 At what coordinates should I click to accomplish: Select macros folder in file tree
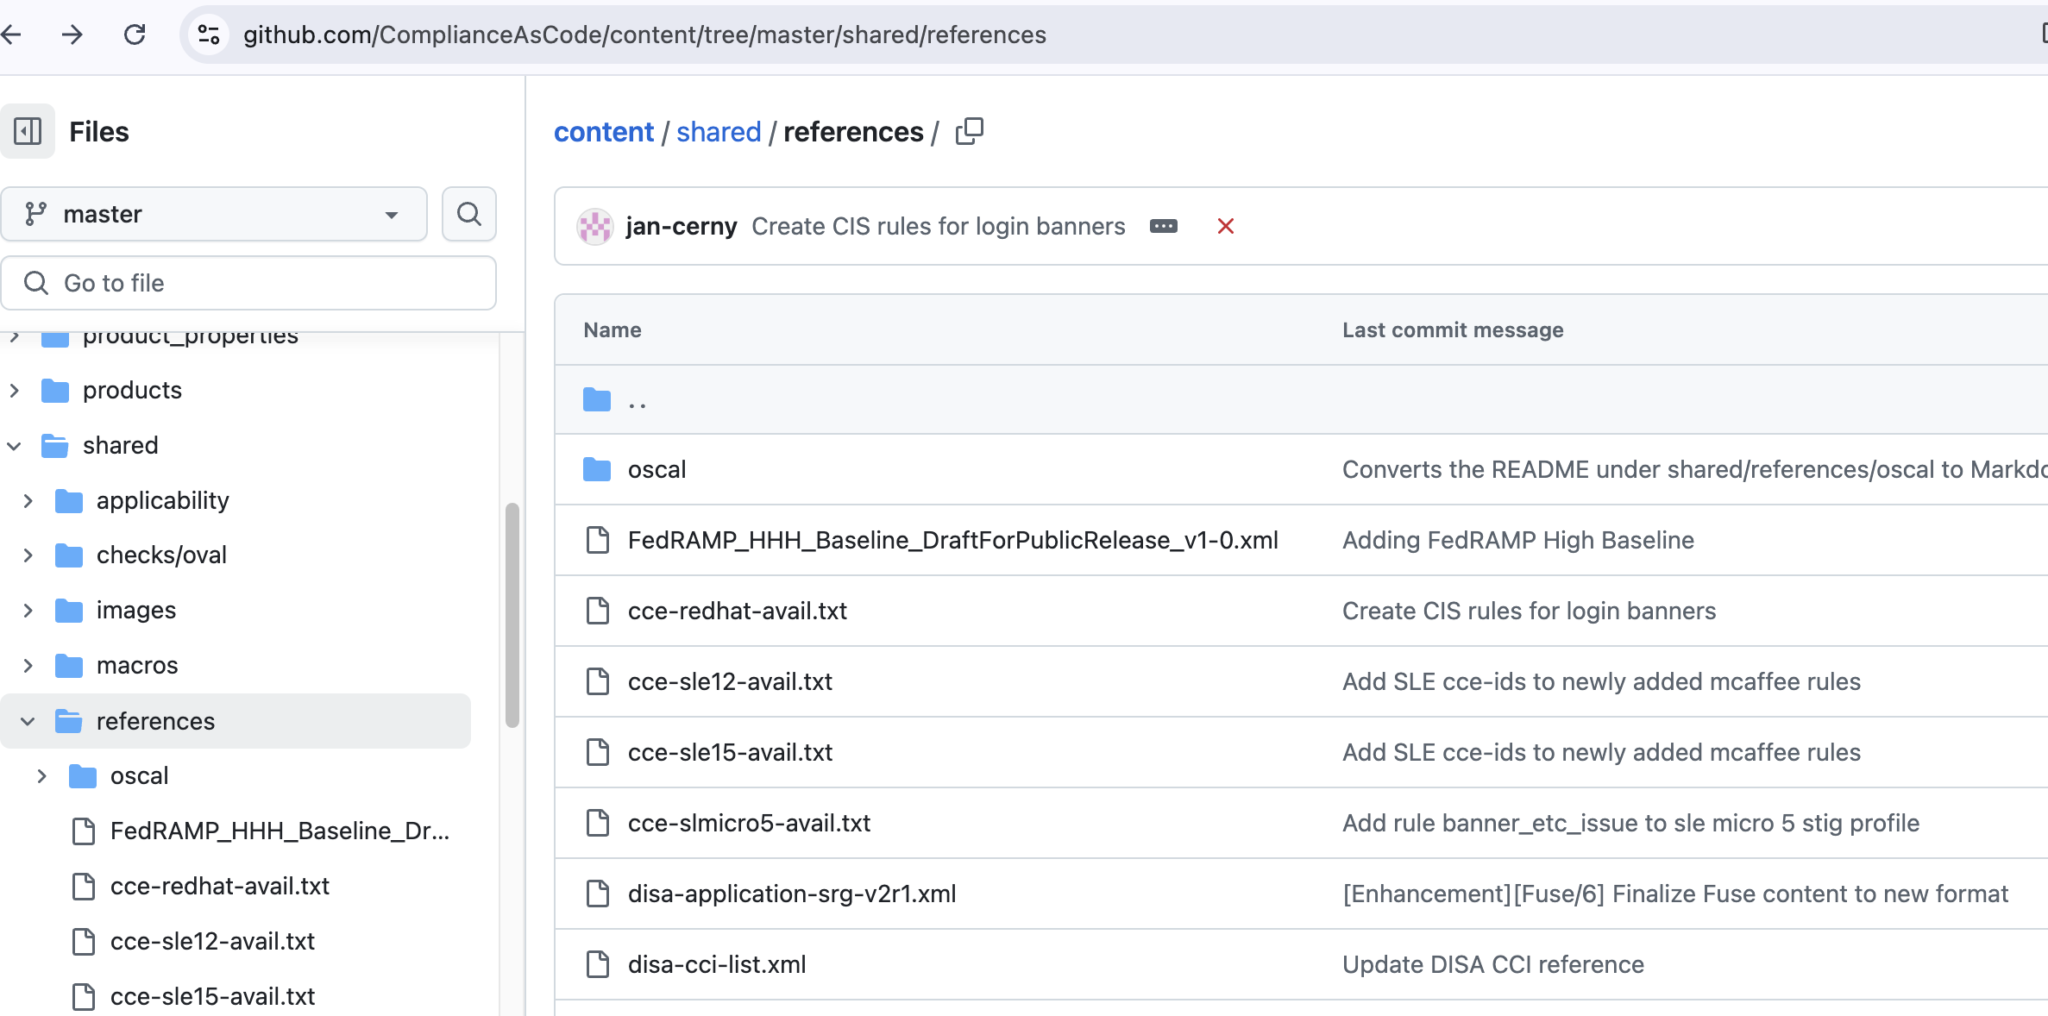click(137, 666)
